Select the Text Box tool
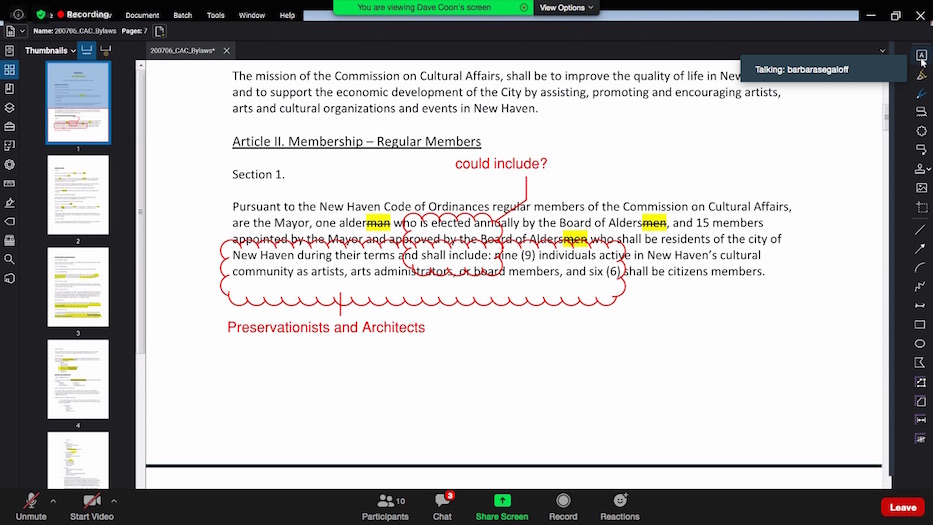This screenshot has height=525, width=933. point(921,55)
